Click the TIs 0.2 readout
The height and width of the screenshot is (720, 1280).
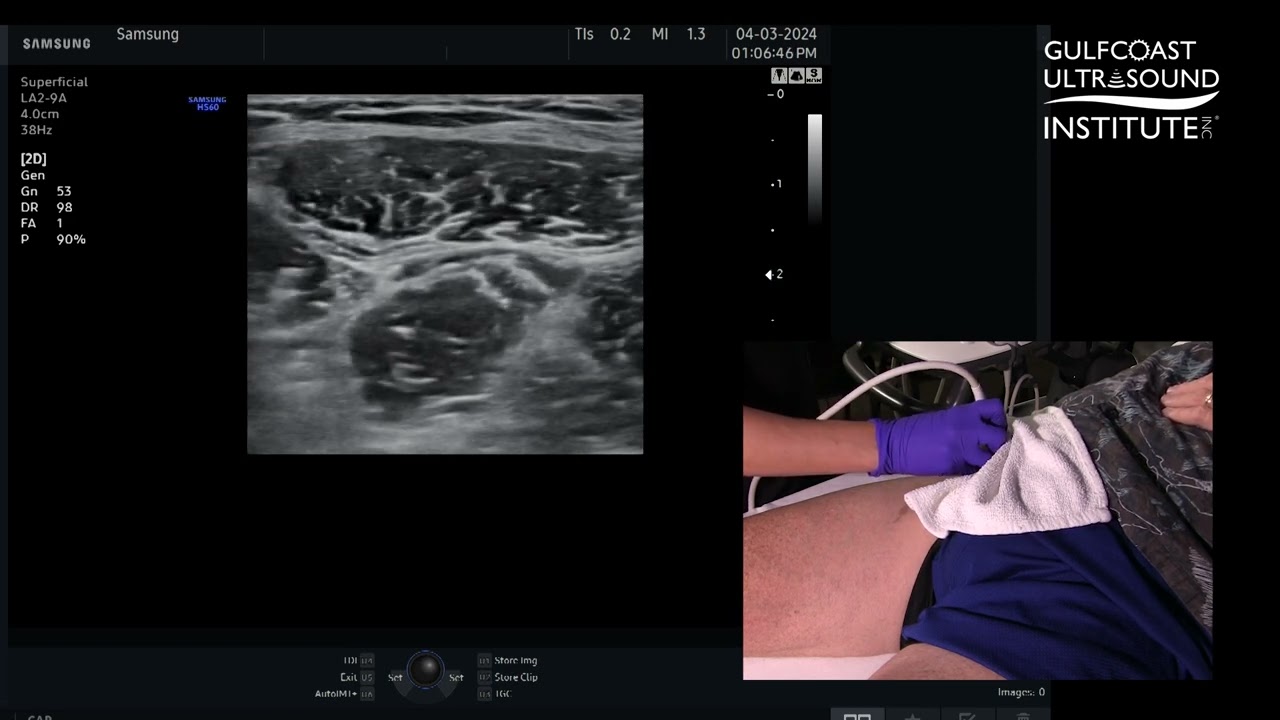pos(602,34)
